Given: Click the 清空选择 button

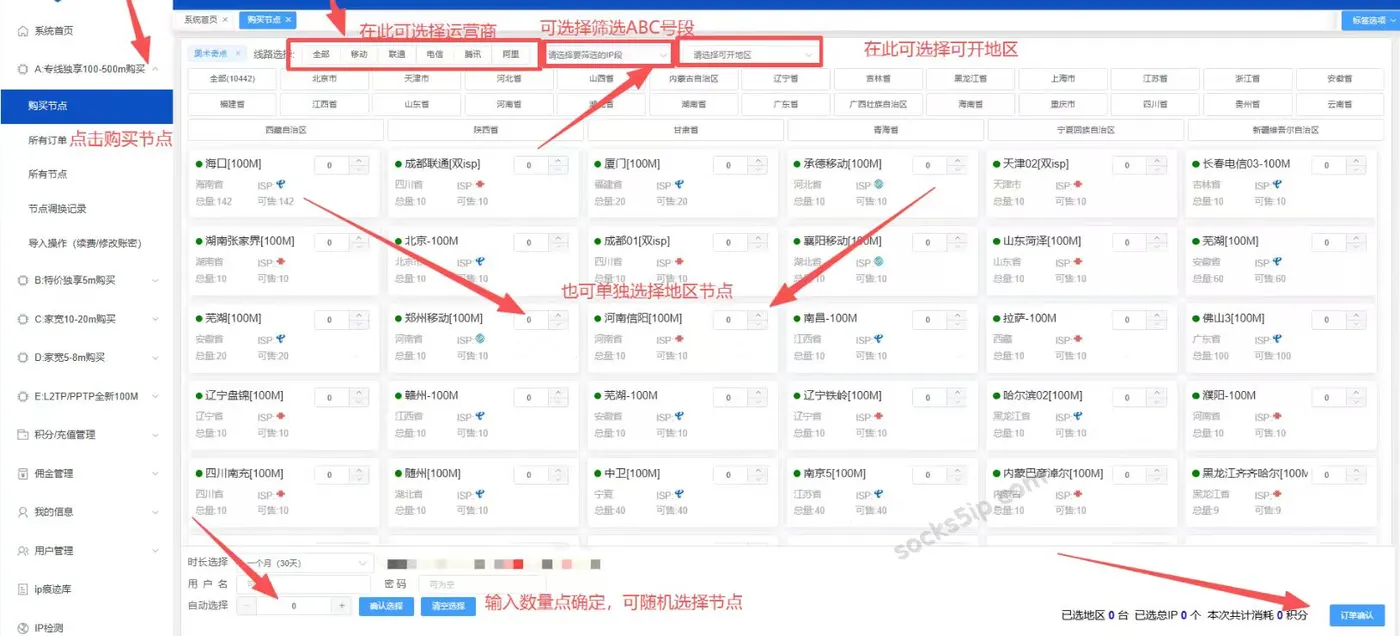Looking at the screenshot, I should (448, 606).
